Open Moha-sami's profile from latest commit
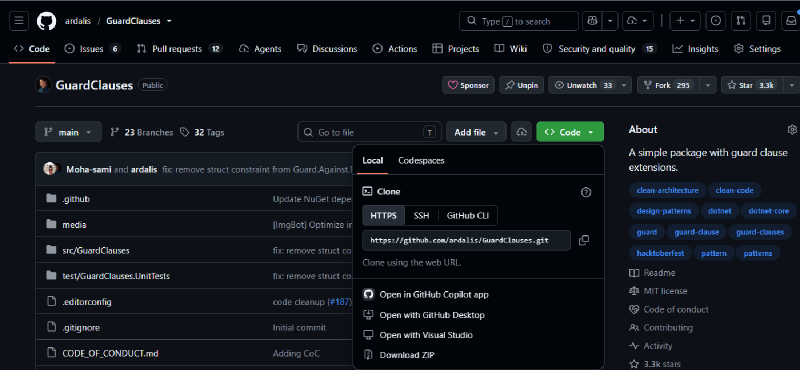The width and height of the screenshot is (800, 370). click(89, 169)
